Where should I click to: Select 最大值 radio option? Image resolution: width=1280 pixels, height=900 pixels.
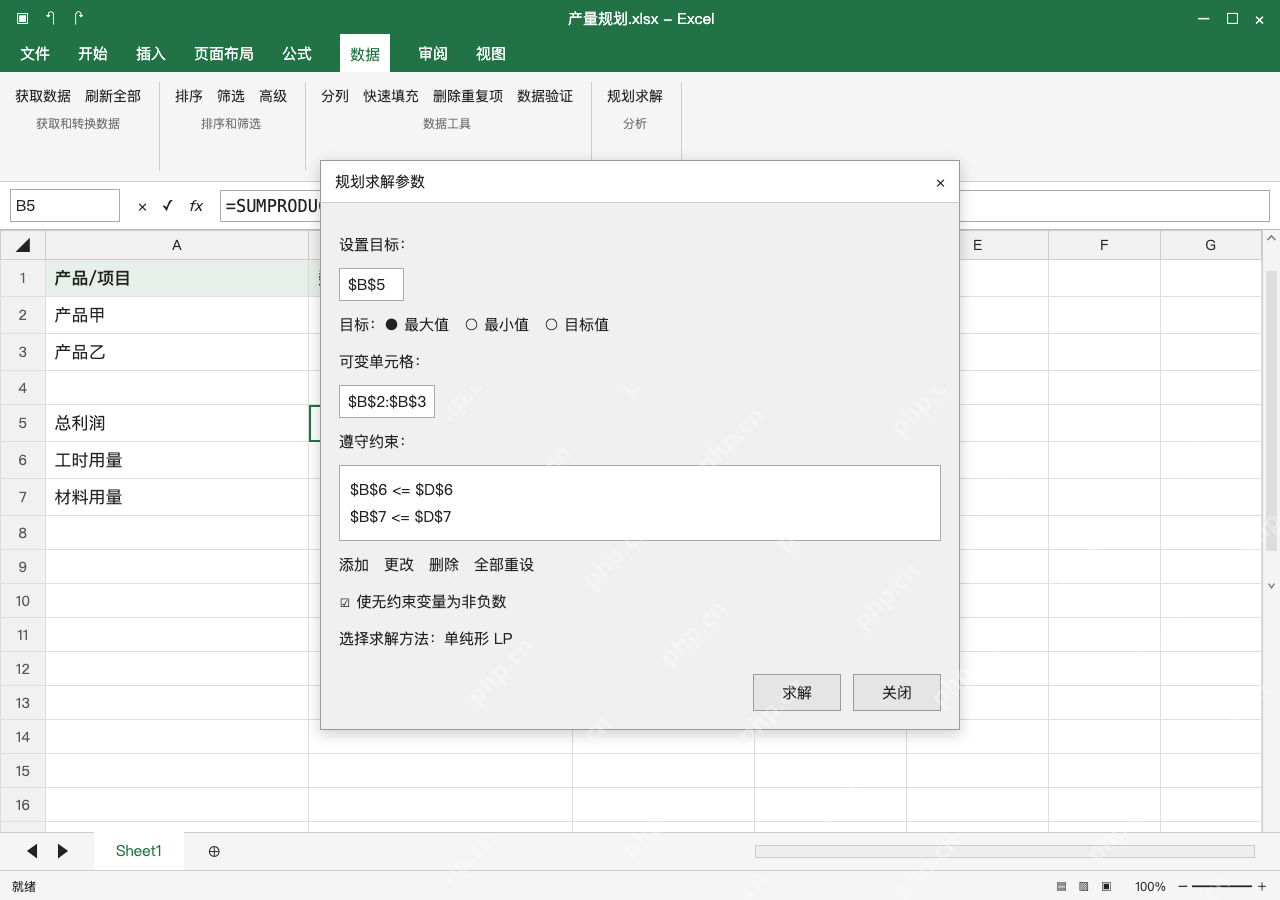[417, 325]
